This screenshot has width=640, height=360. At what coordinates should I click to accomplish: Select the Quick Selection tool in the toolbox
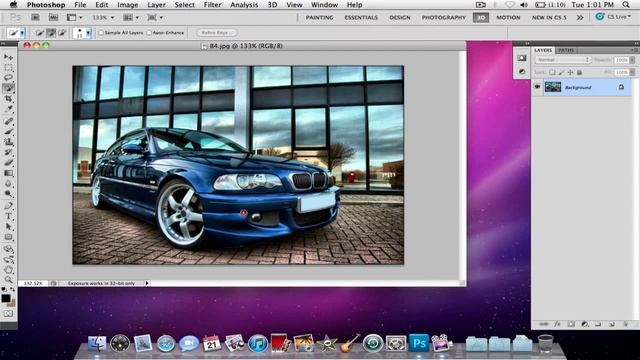click(x=8, y=88)
